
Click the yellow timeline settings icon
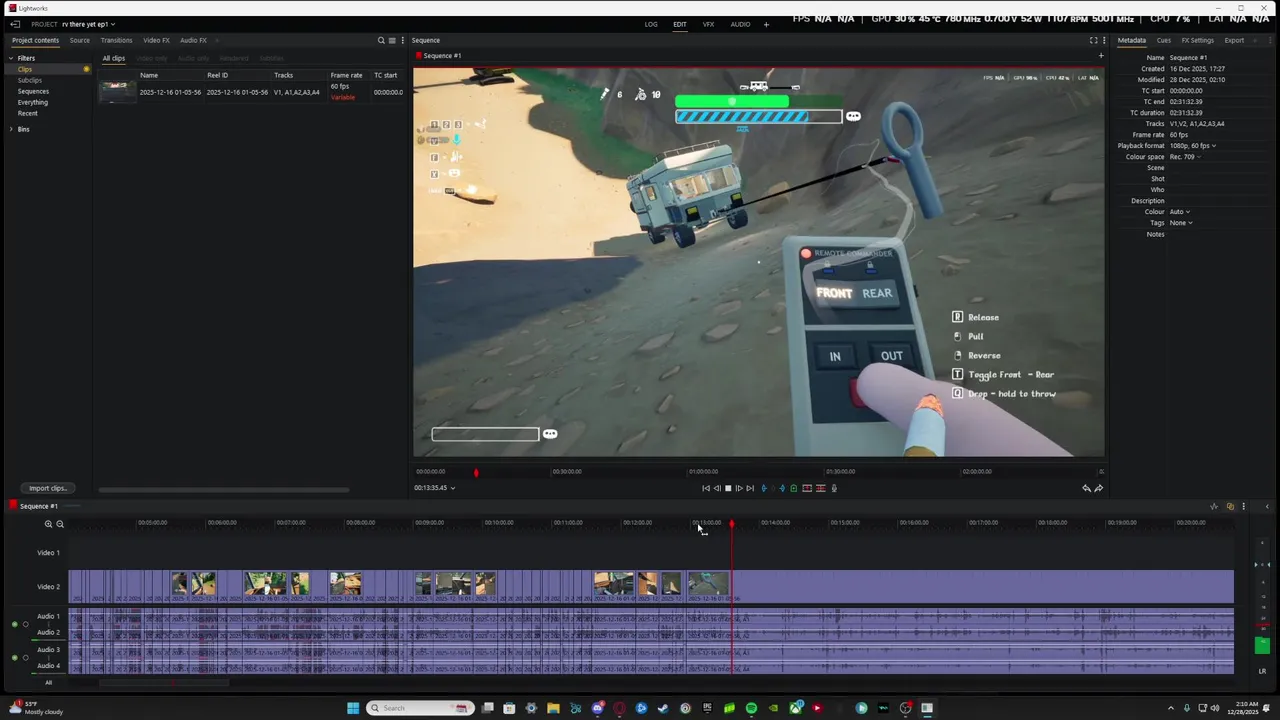(1230, 506)
